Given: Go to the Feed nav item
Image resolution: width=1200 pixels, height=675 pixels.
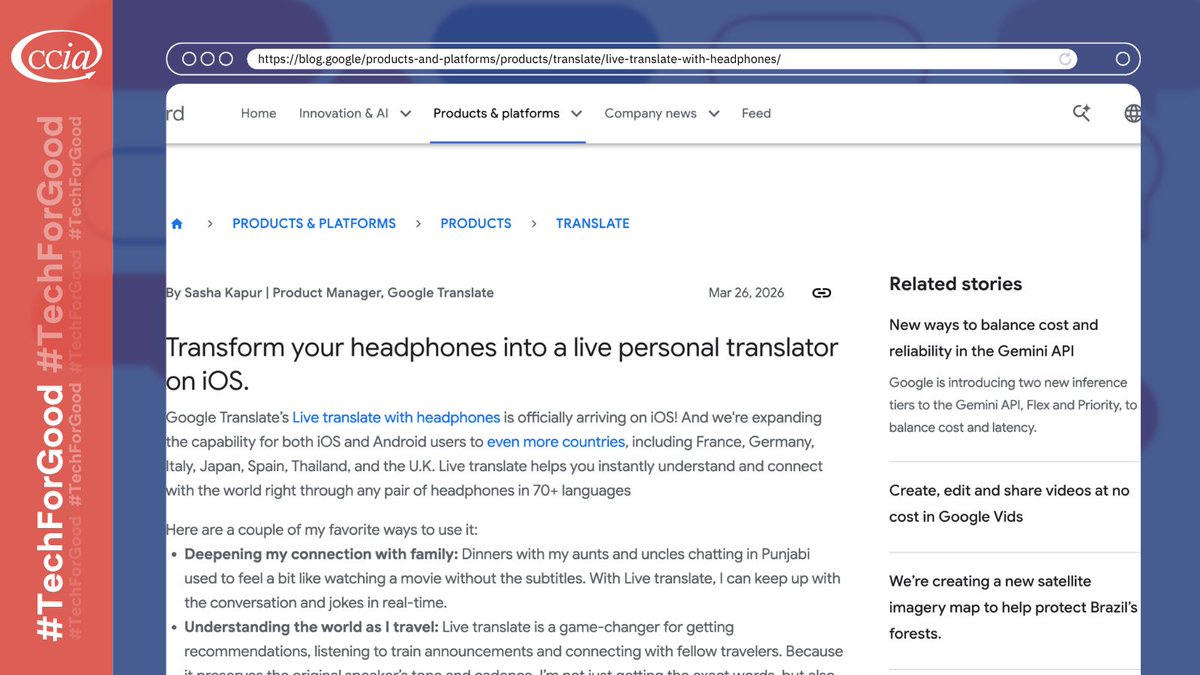Looking at the screenshot, I should pos(756,113).
